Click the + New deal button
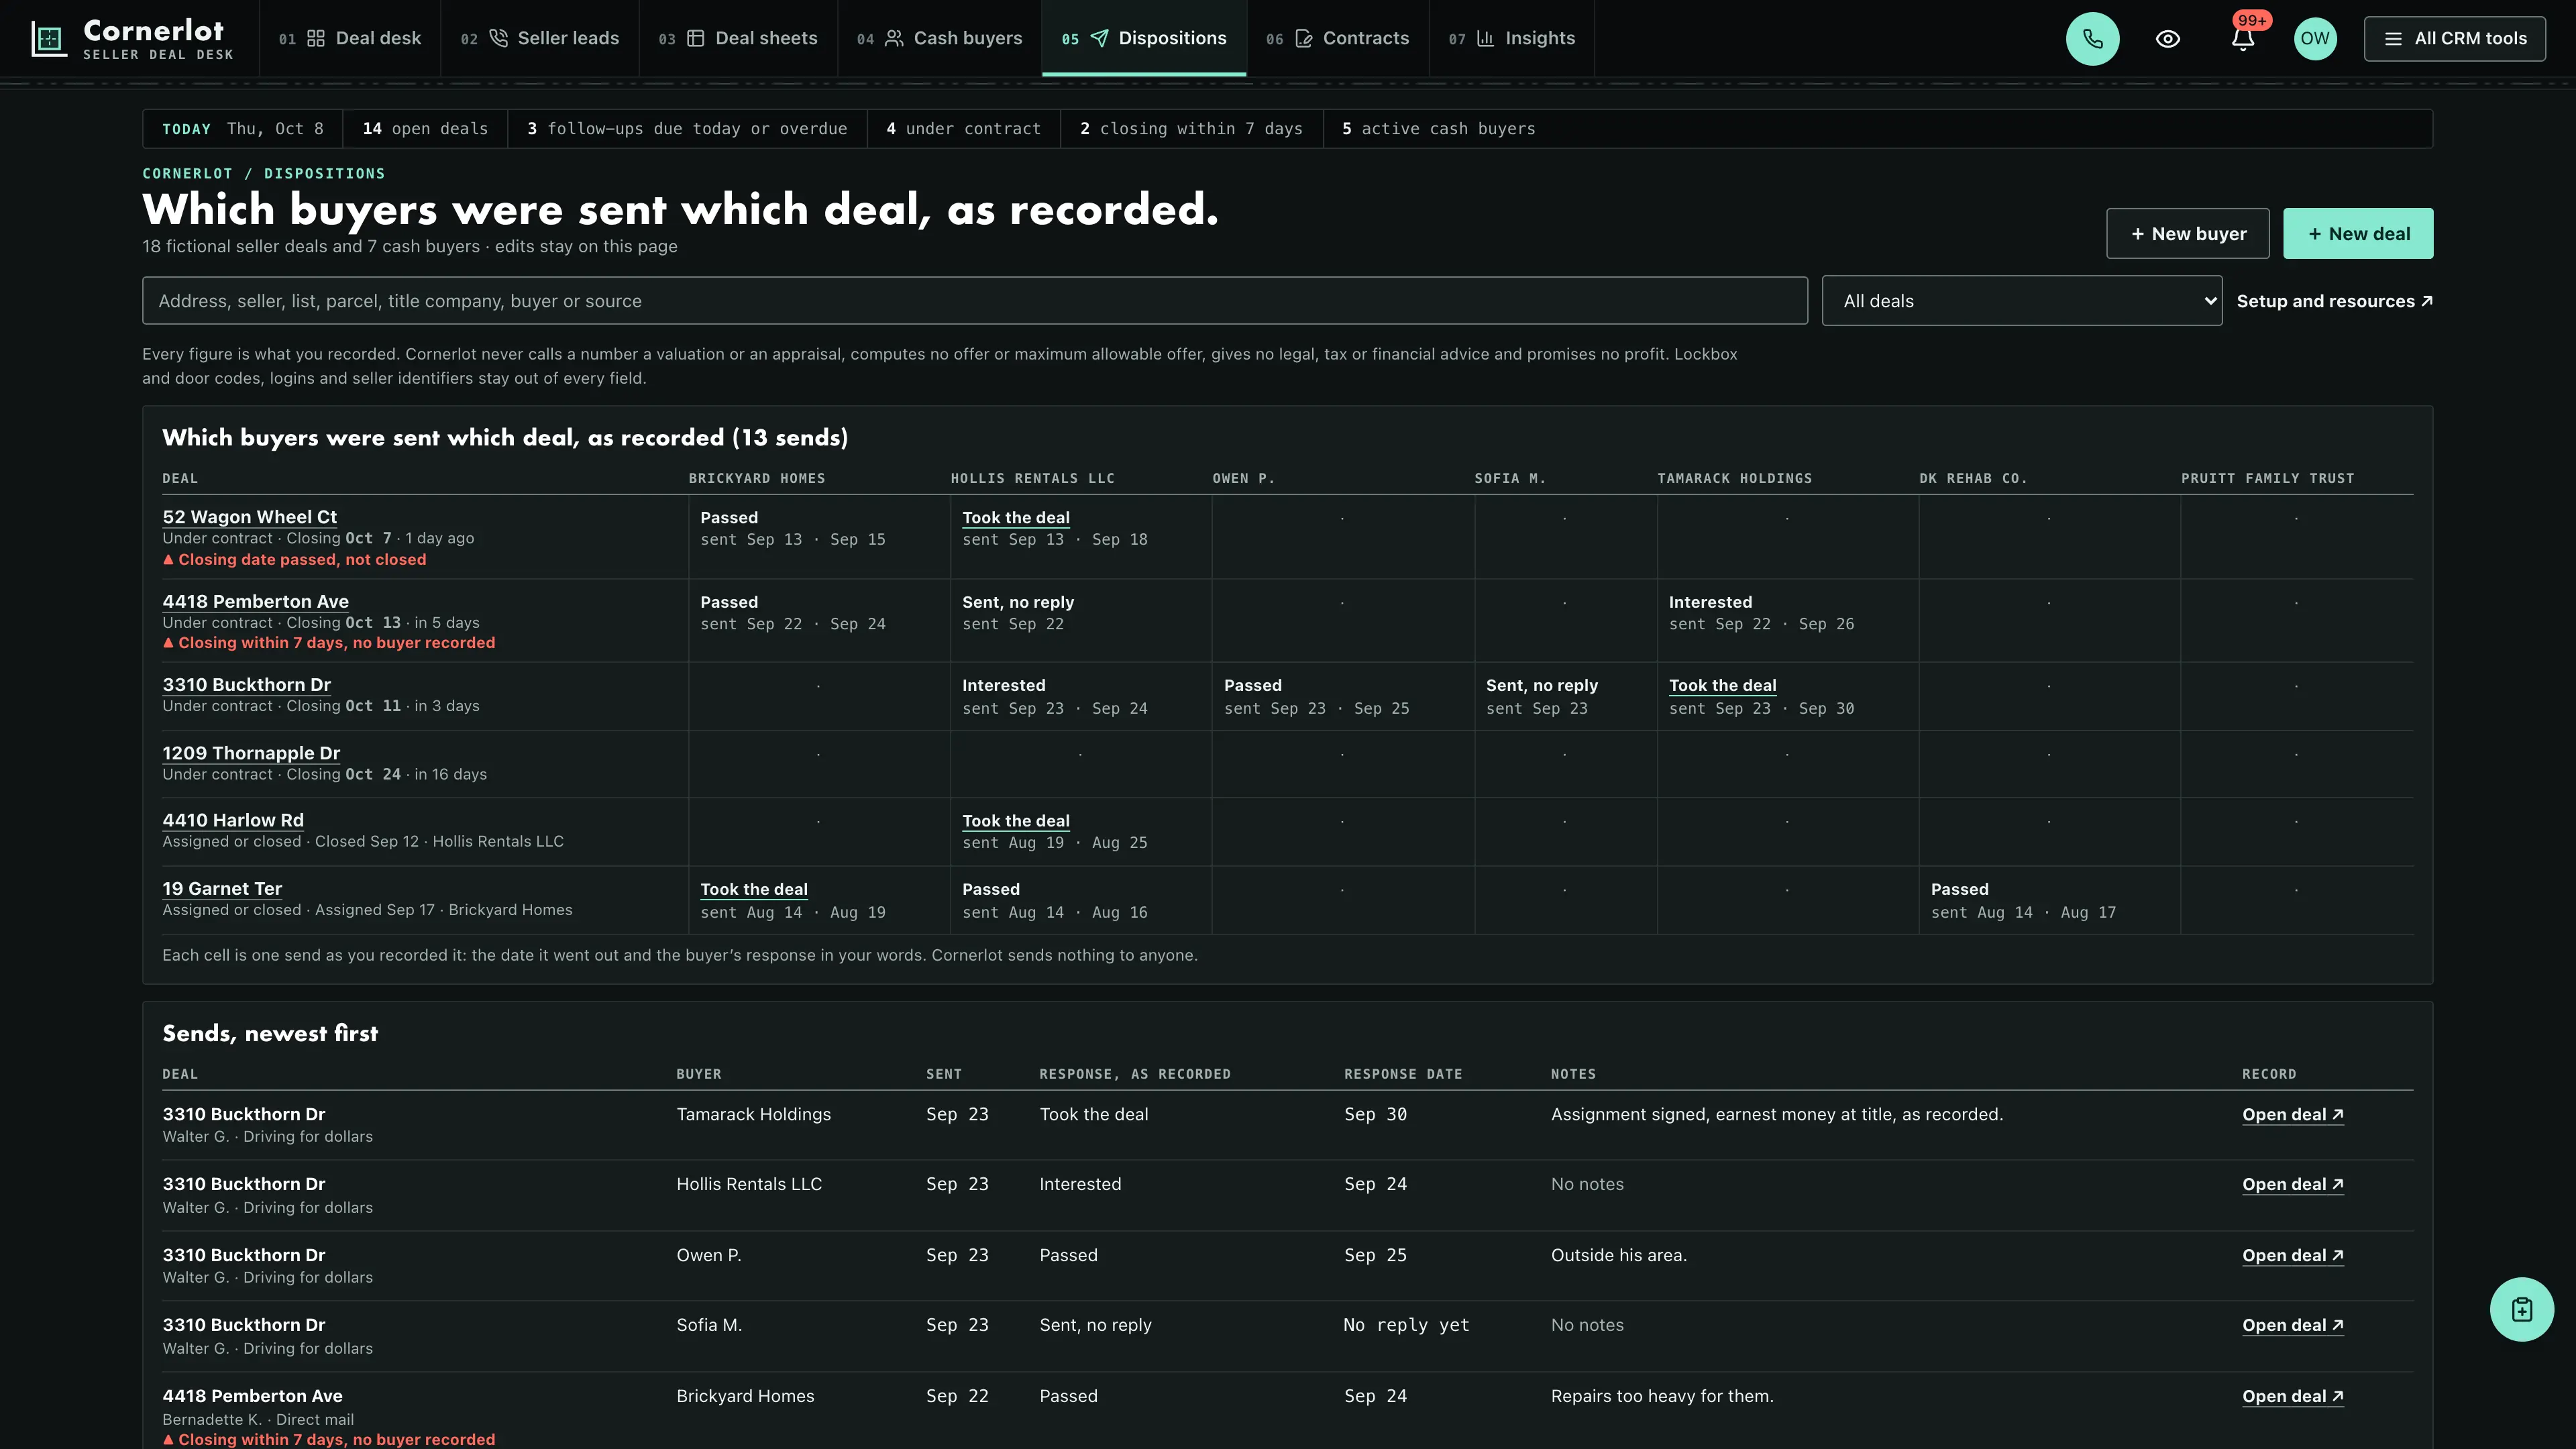This screenshot has width=2576, height=1449. tap(2358, 234)
